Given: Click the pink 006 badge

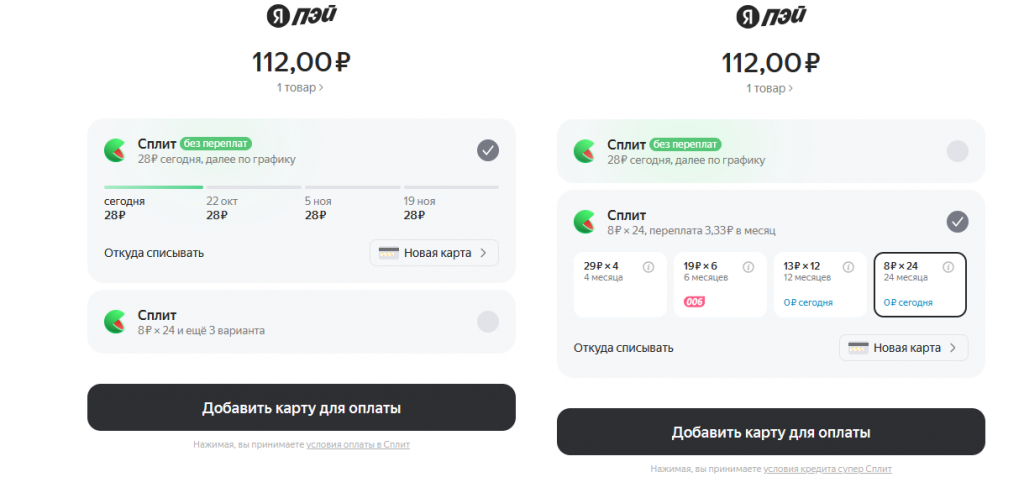Looking at the screenshot, I should [695, 302].
